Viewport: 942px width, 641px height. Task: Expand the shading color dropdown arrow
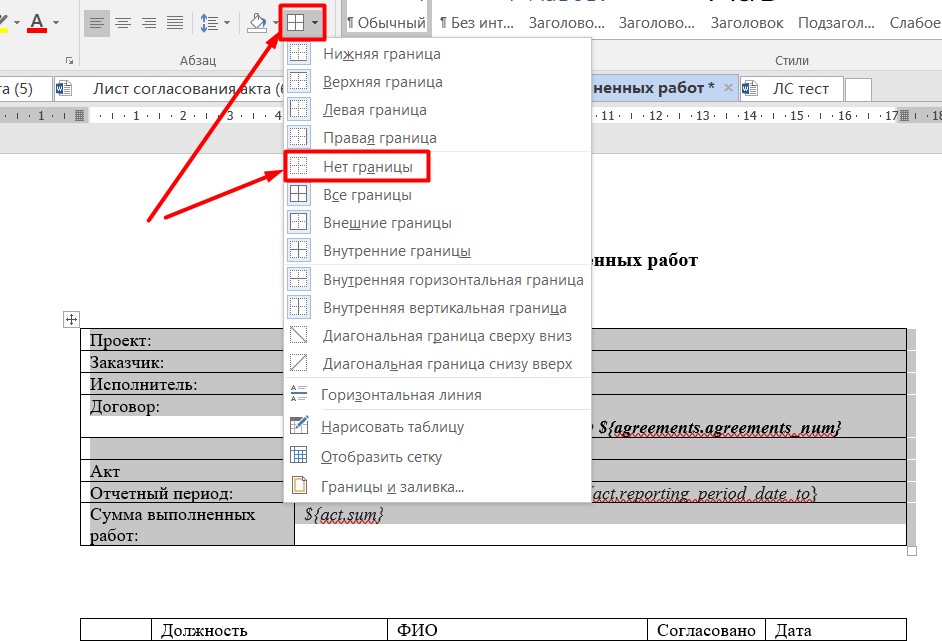click(x=275, y=22)
